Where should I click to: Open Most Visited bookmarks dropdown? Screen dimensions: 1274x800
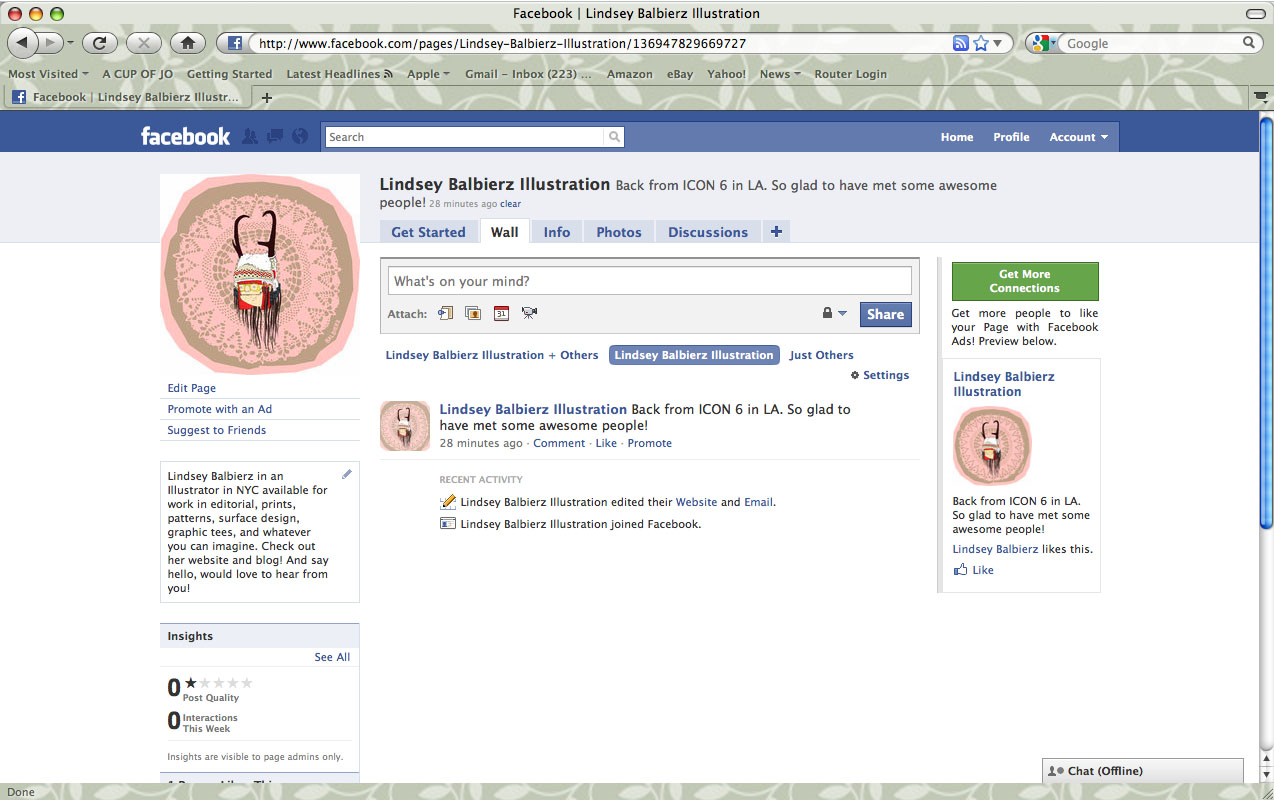48,74
